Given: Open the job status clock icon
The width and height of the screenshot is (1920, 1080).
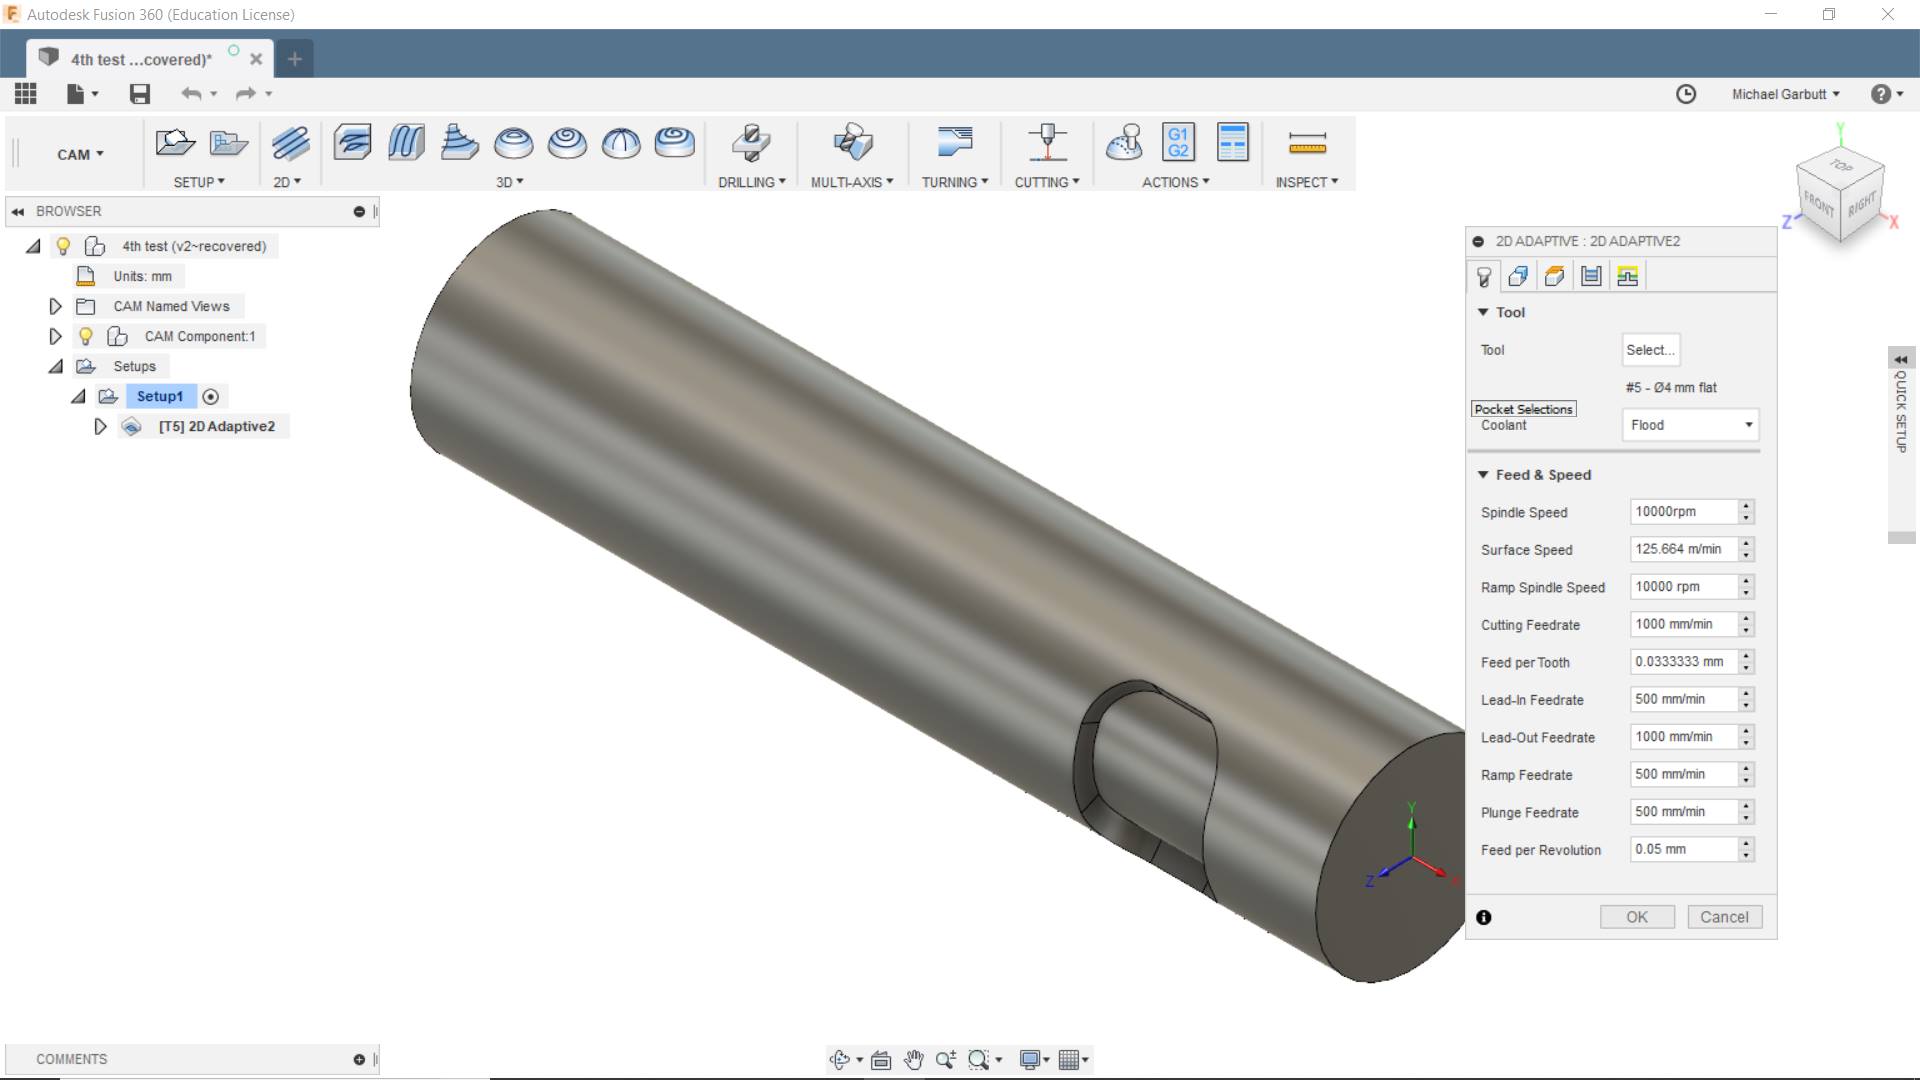Looking at the screenshot, I should pos(1686,94).
